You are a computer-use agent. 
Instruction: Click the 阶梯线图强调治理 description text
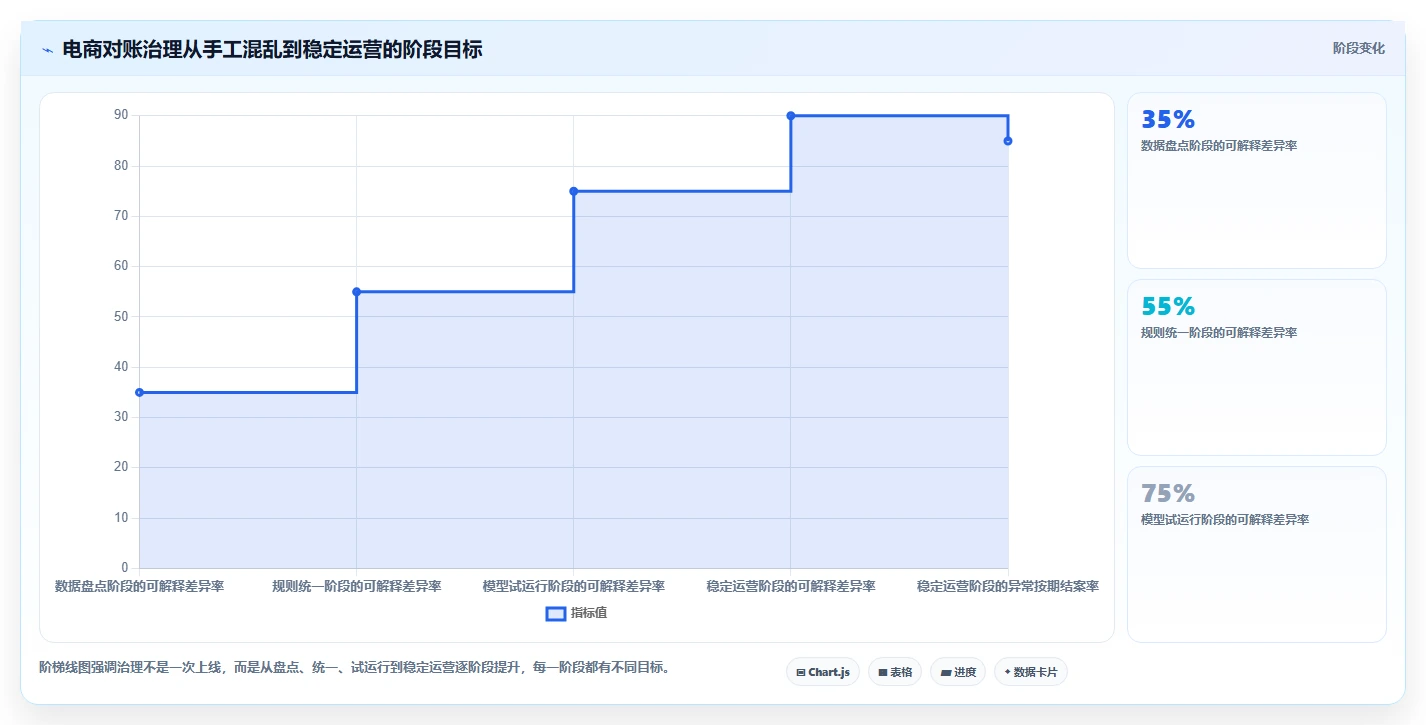tap(354, 667)
